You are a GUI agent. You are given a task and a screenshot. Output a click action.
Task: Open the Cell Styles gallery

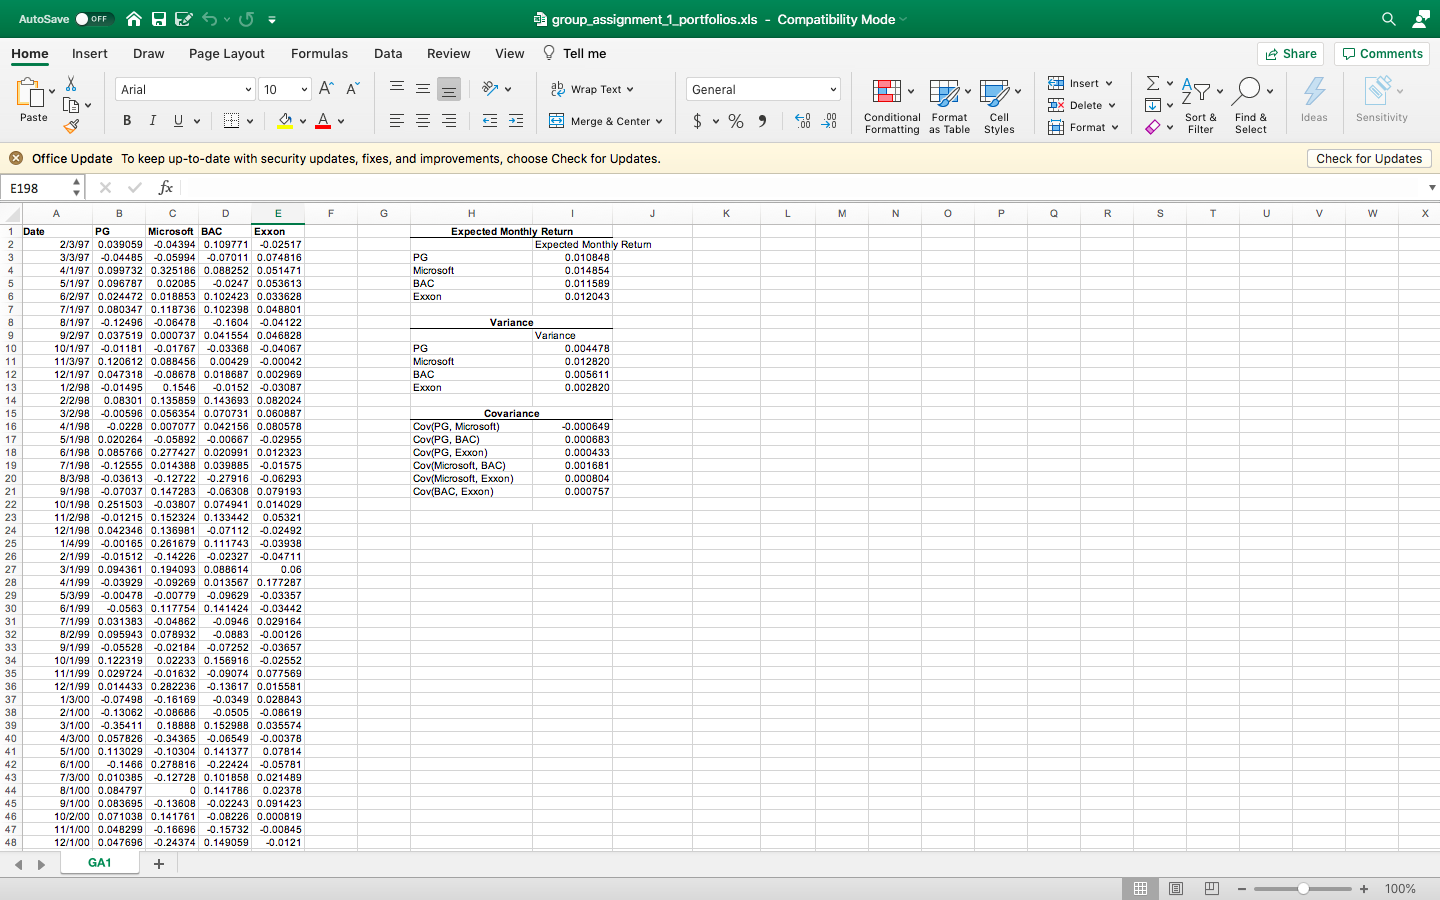pos(999,105)
